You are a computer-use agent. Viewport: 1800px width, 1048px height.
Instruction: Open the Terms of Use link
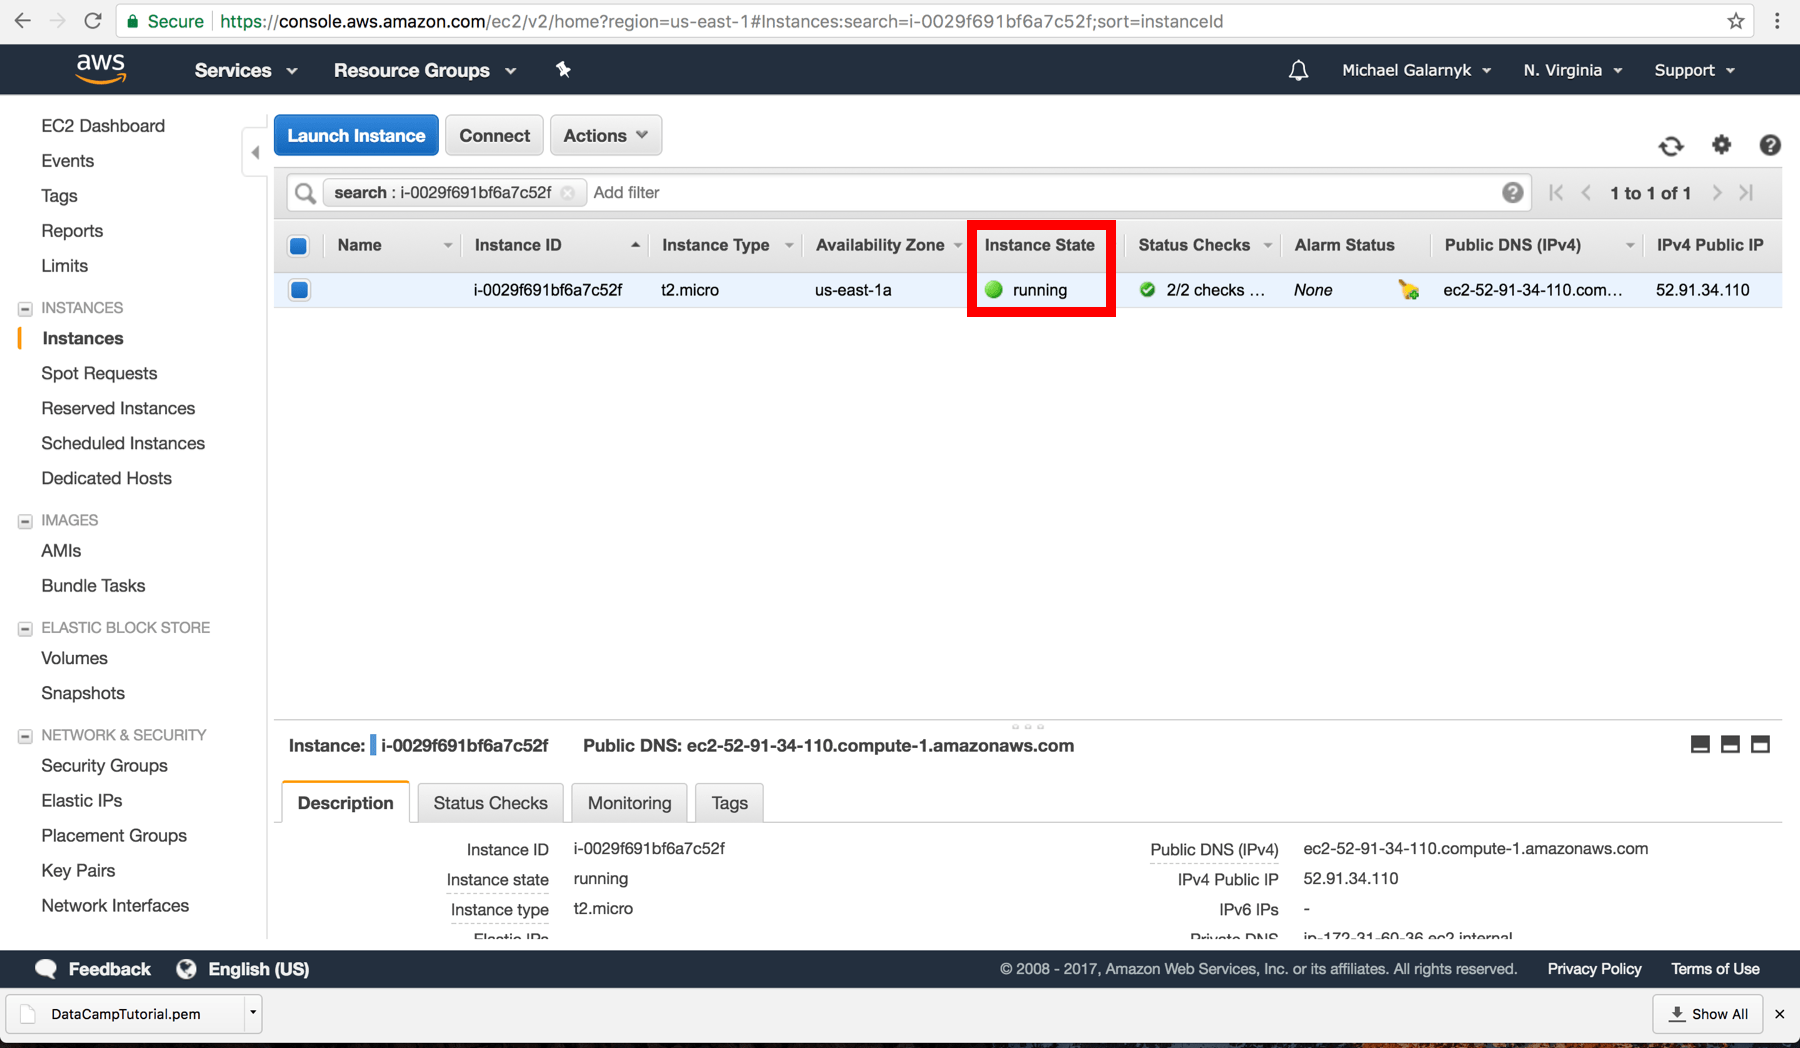(1714, 968)
